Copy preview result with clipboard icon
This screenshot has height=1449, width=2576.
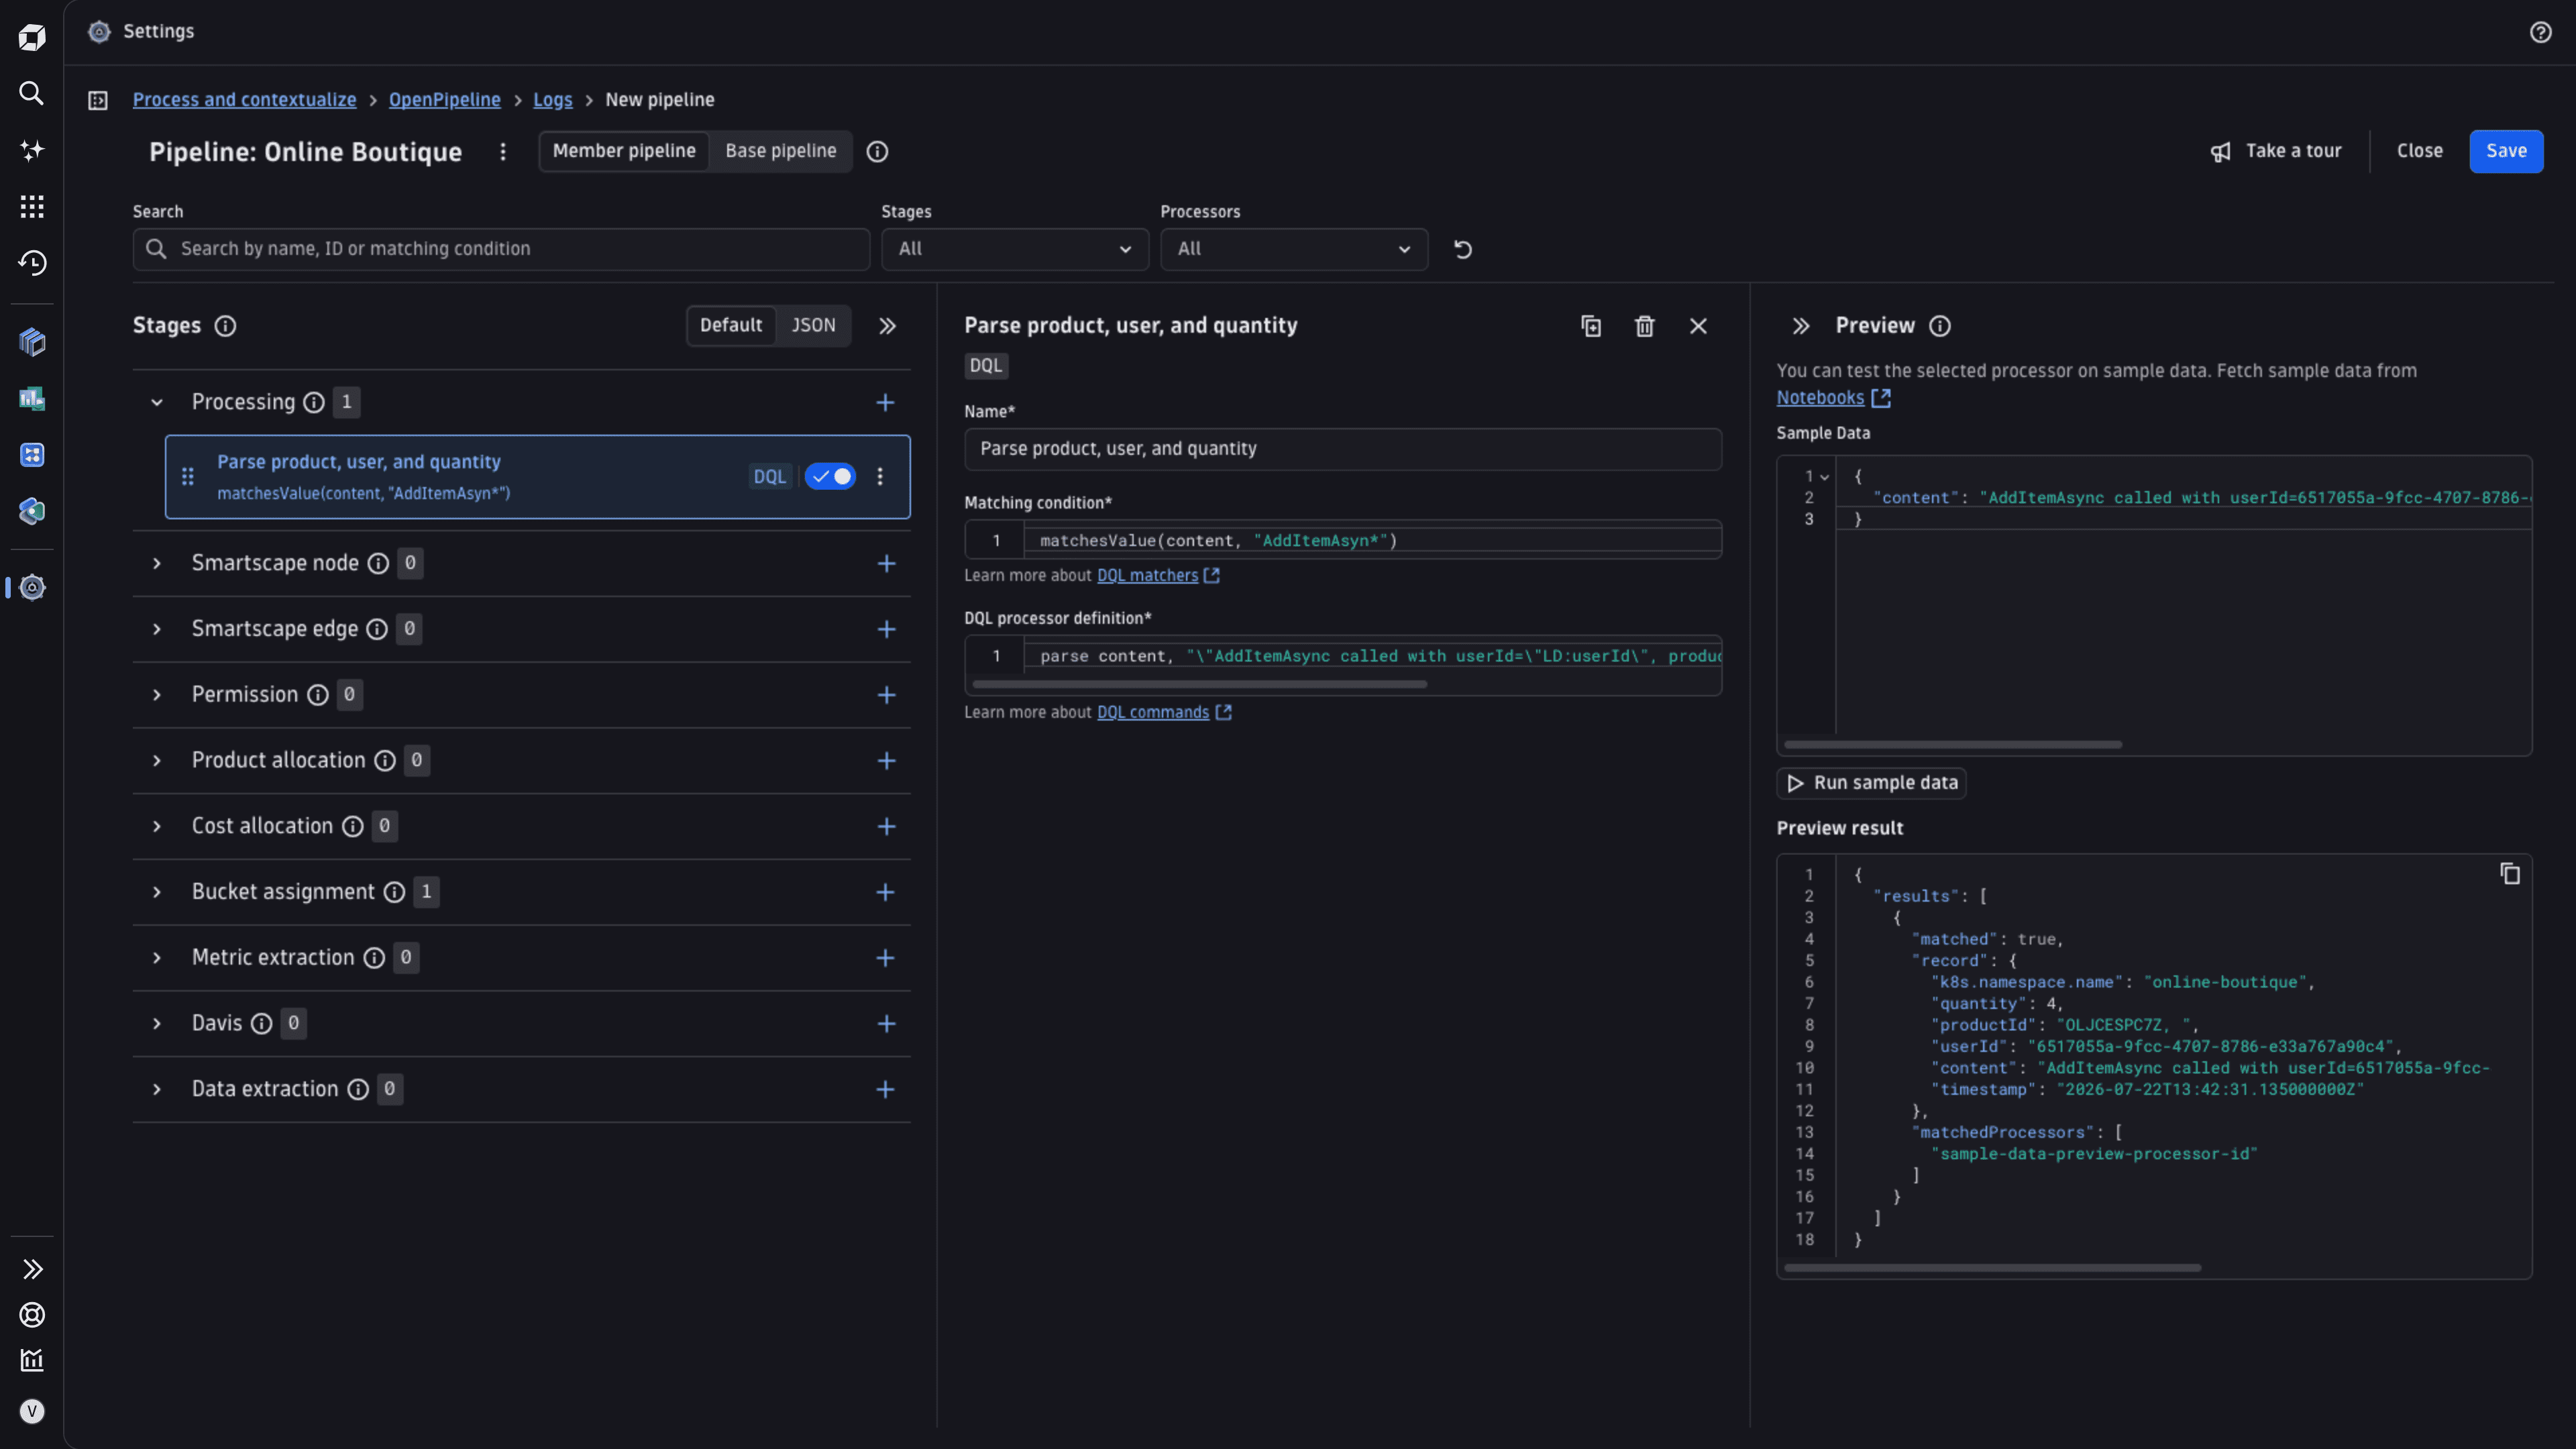(x=2510, y=874)
